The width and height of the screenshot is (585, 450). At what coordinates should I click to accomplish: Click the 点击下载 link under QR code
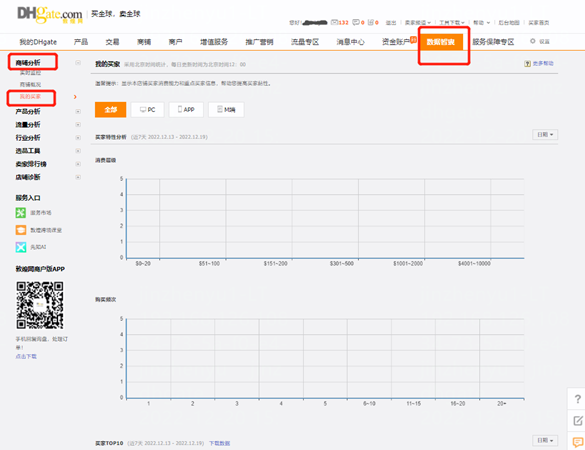pyautogui.click(x=26, y=356)
